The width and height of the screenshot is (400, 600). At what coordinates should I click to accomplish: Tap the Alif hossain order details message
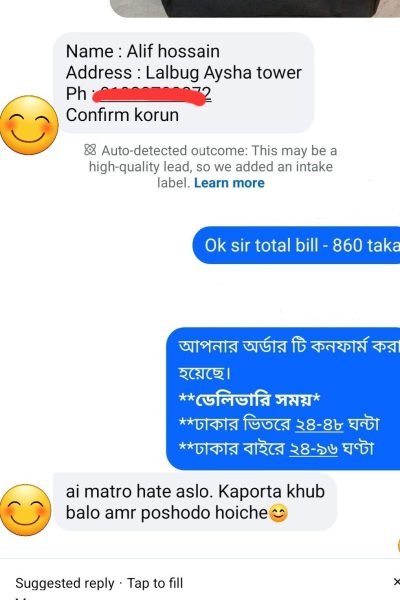coord(183,83)
